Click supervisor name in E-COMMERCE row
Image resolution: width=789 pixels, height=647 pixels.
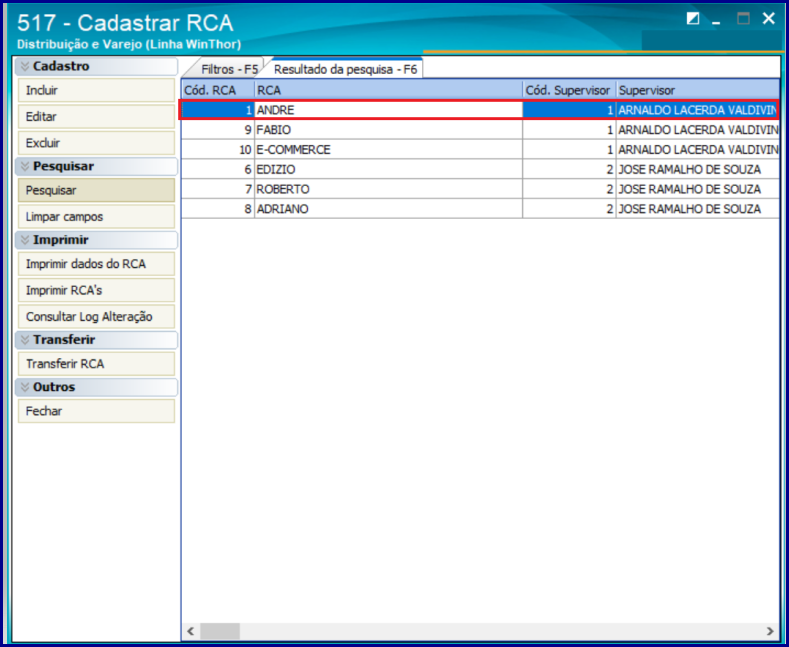point(698,149)
